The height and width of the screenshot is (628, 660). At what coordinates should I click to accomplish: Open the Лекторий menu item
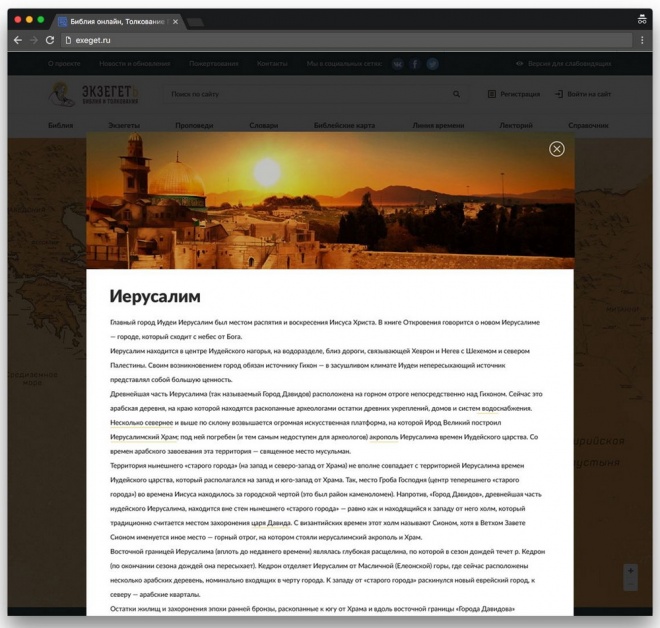(x=516, y=125)
